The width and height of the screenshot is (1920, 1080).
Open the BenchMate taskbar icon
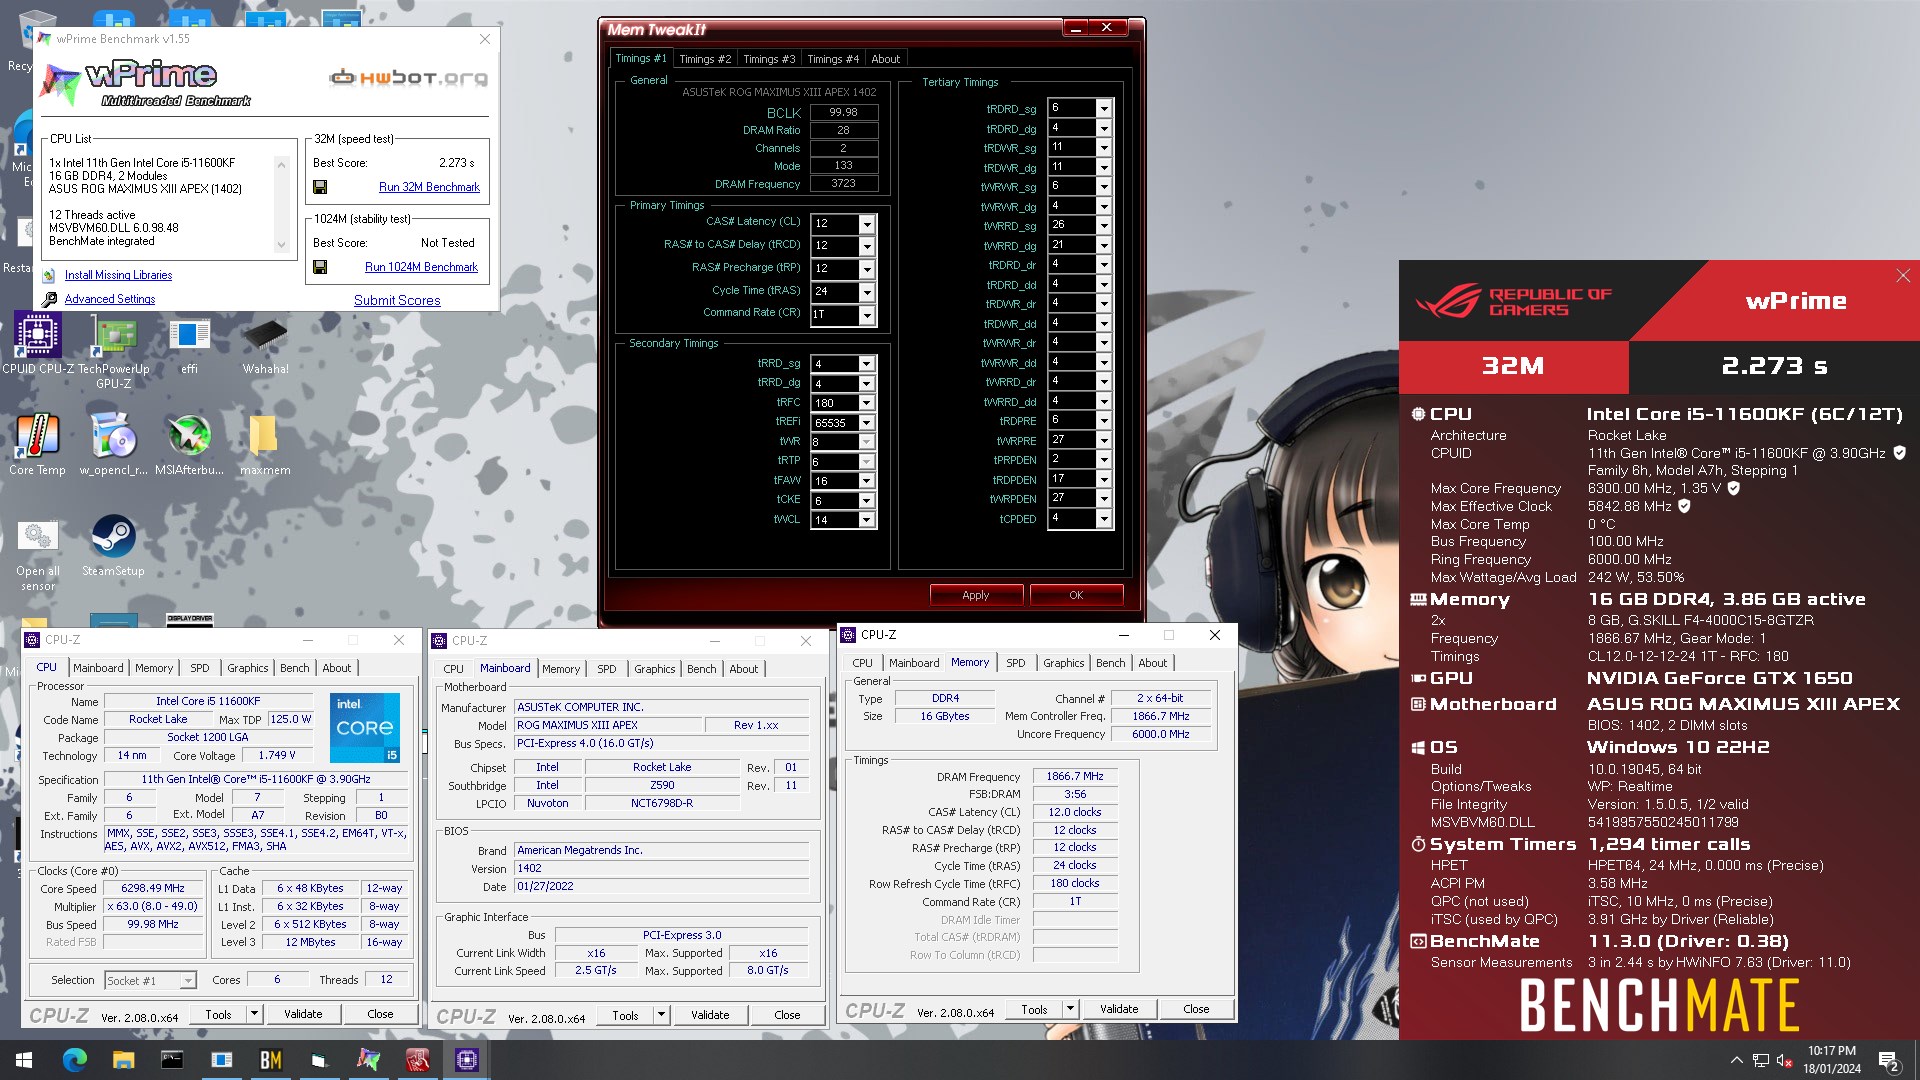(270, 1060)
